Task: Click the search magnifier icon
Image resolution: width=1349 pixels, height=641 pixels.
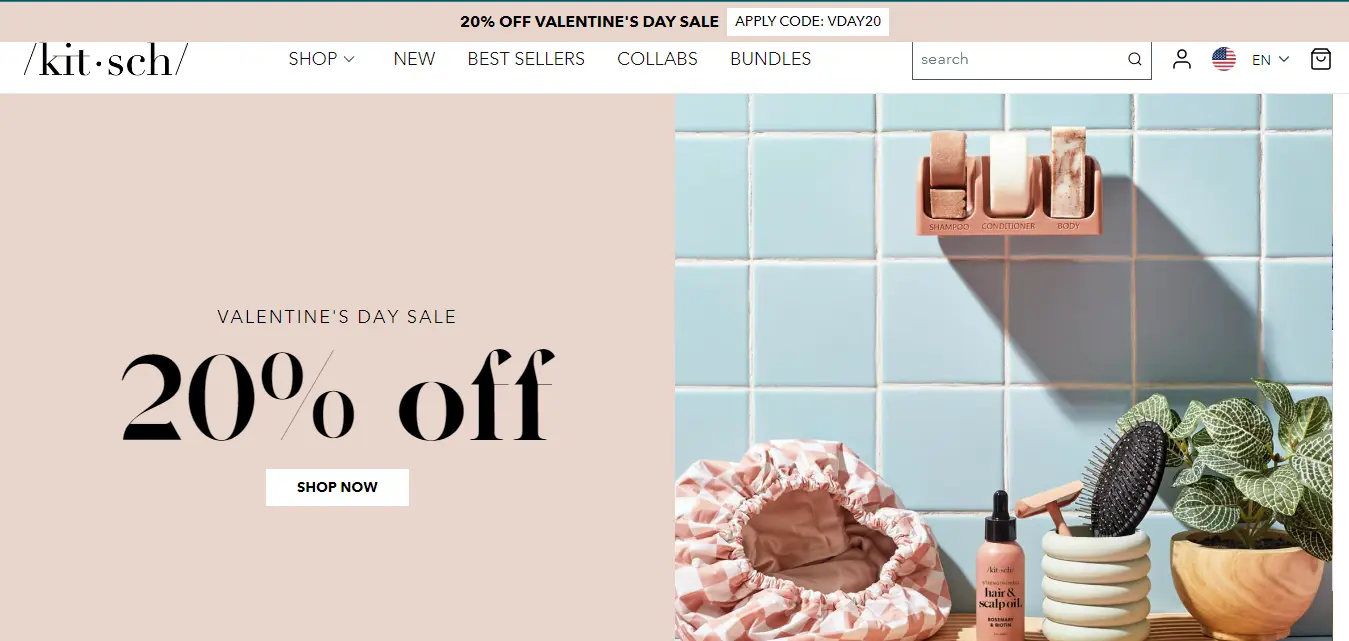Action: 1134,59
